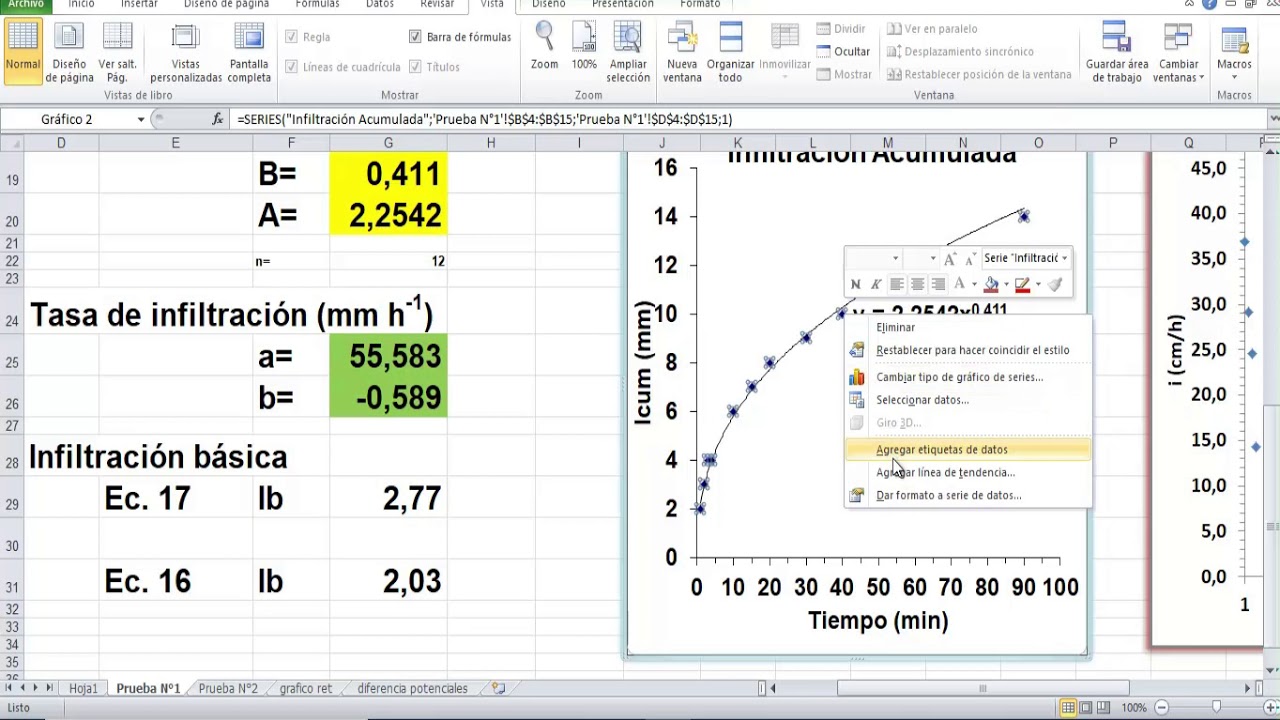The height and width of the screenshot is (720, 1280).
Task: Switch to Pantalla completa
Action: (x=249, y=51)
